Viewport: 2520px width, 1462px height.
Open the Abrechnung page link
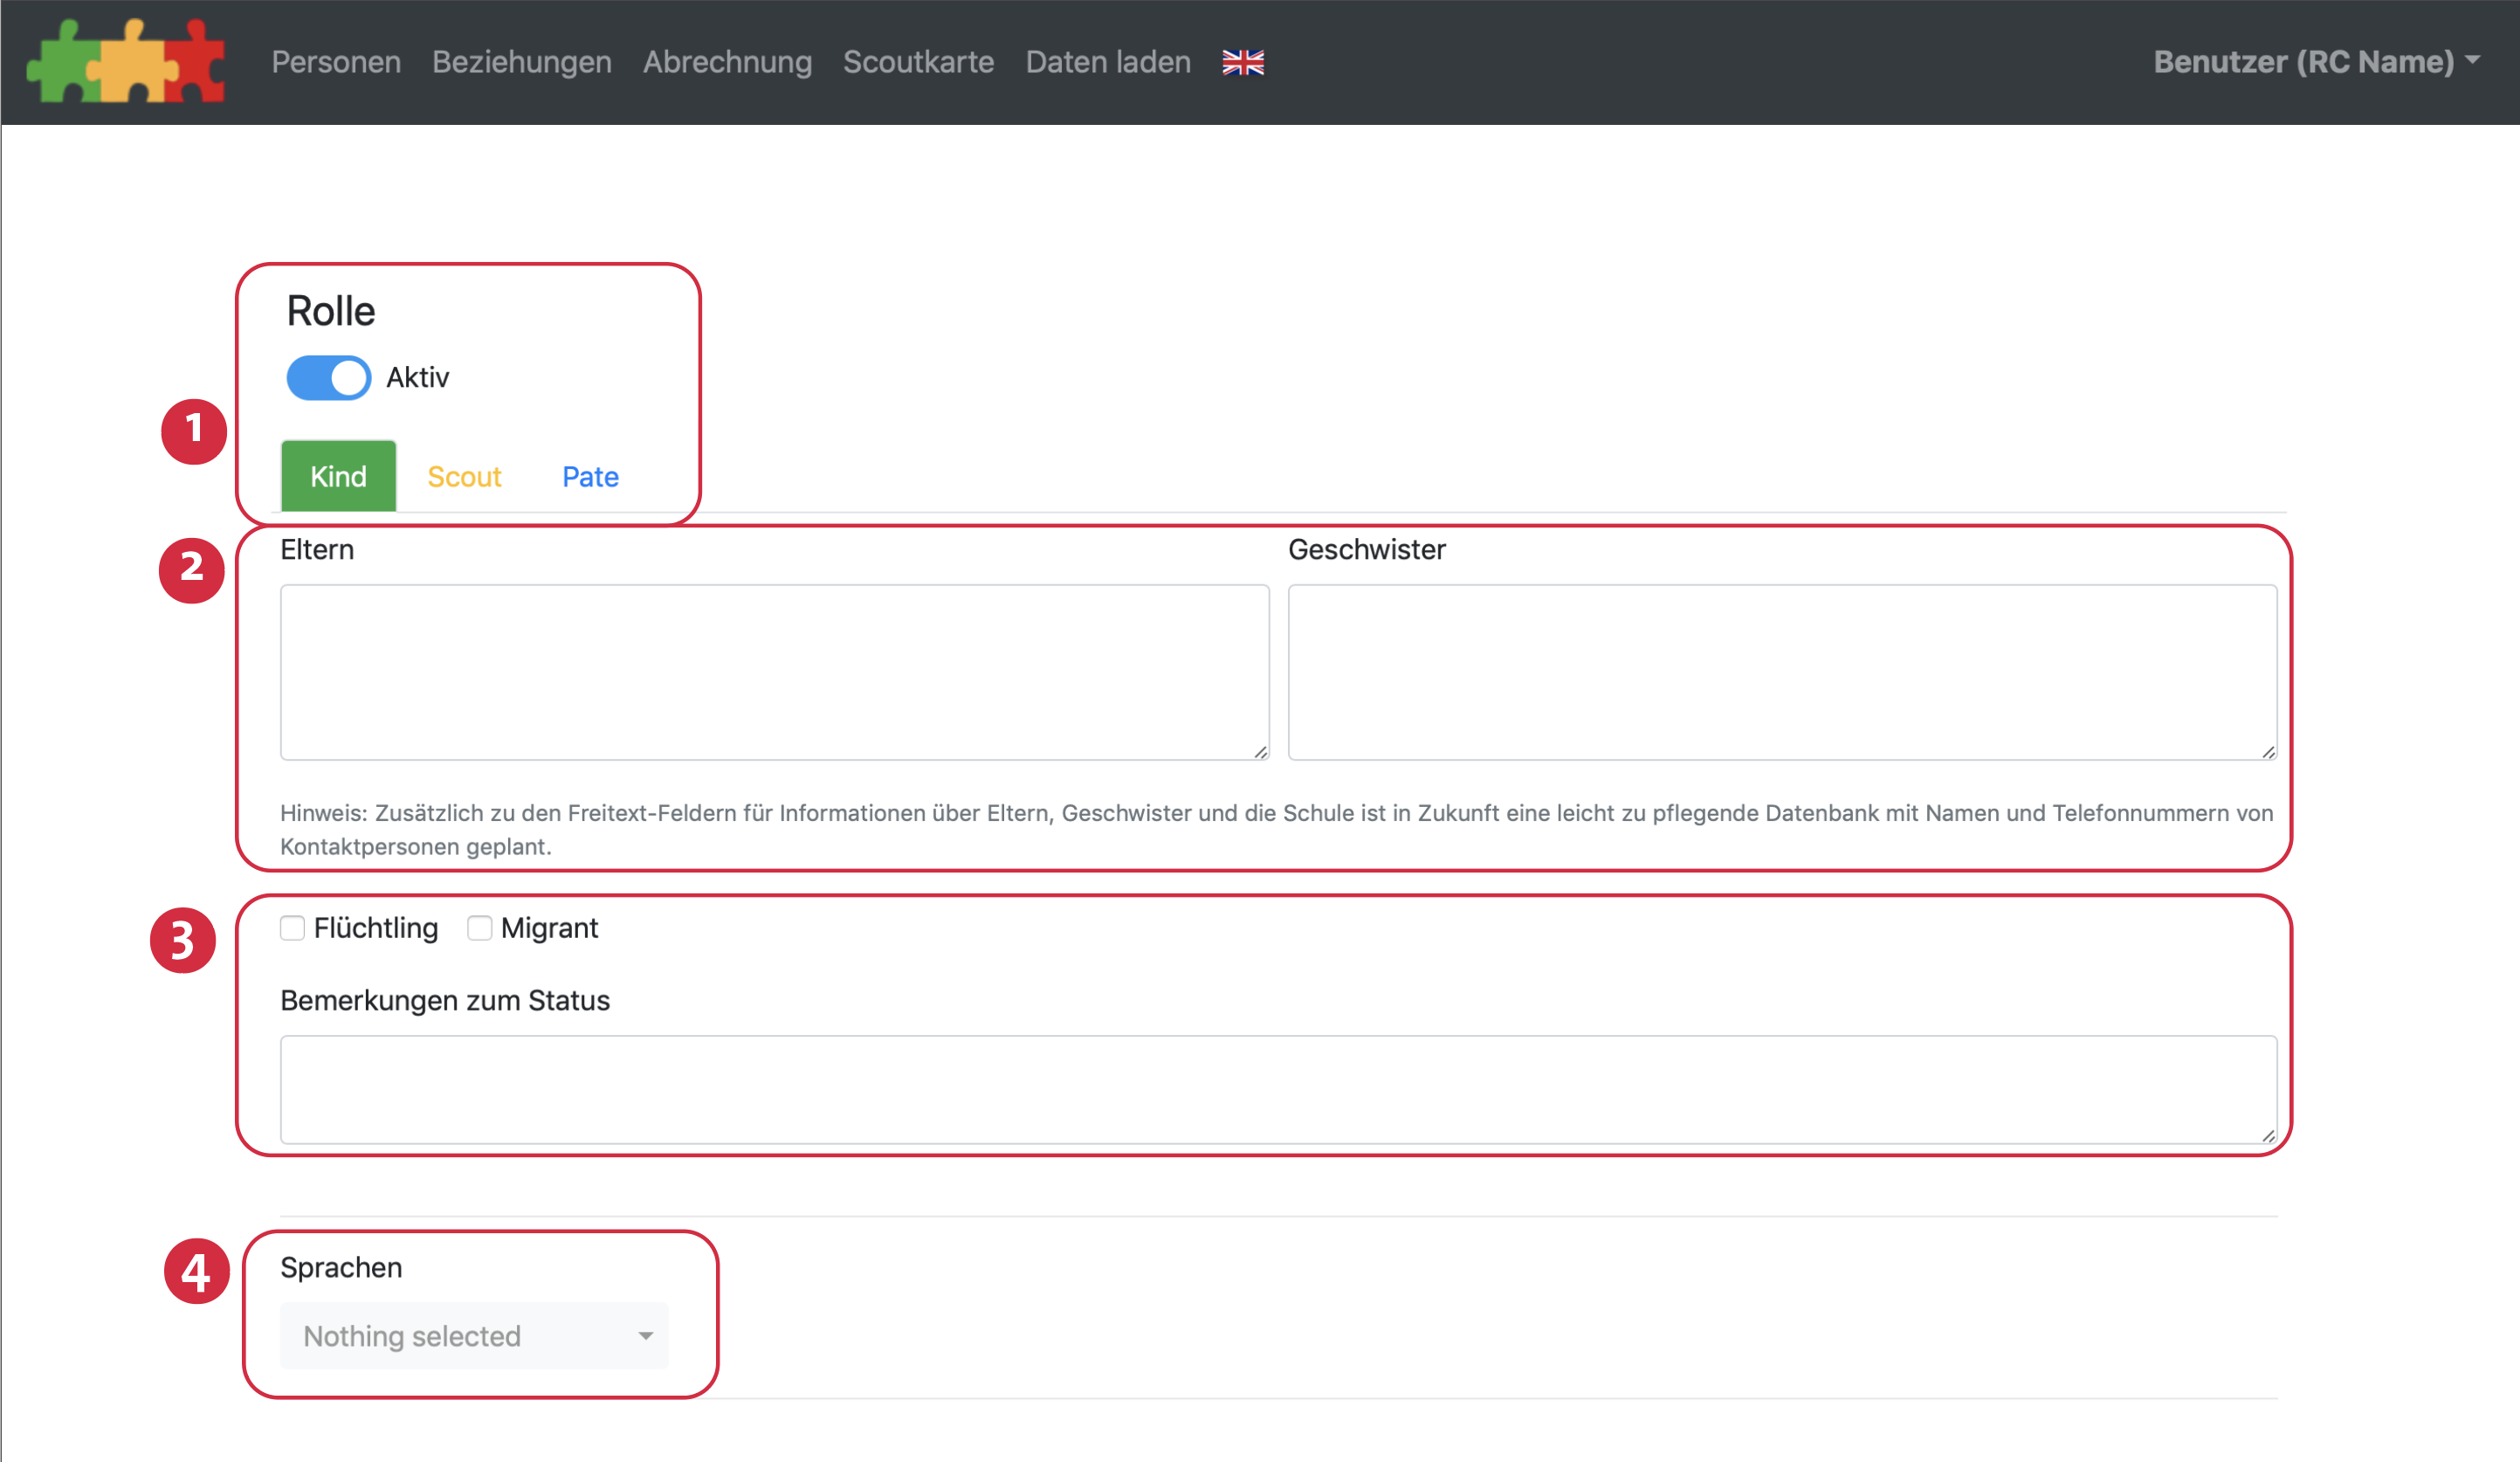[x=727, y=62]
